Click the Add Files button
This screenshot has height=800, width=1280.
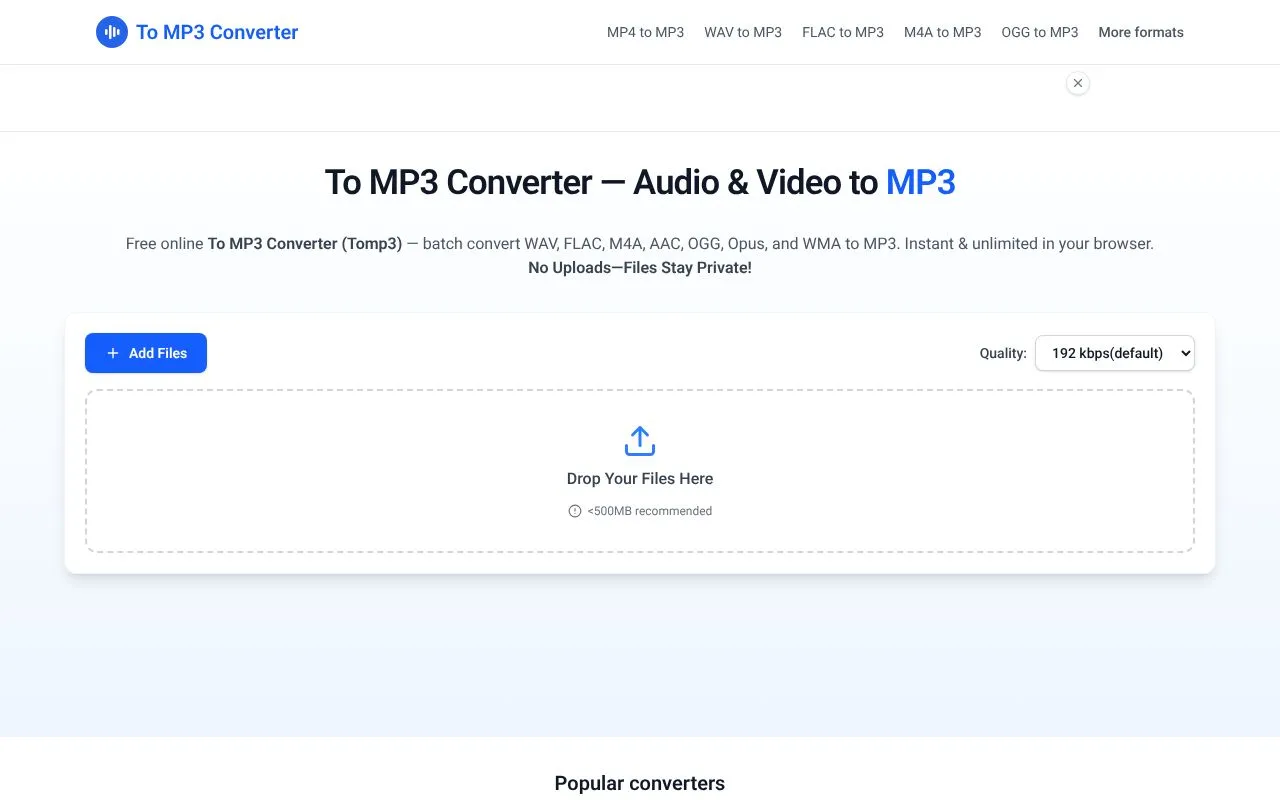coord(146,353)
